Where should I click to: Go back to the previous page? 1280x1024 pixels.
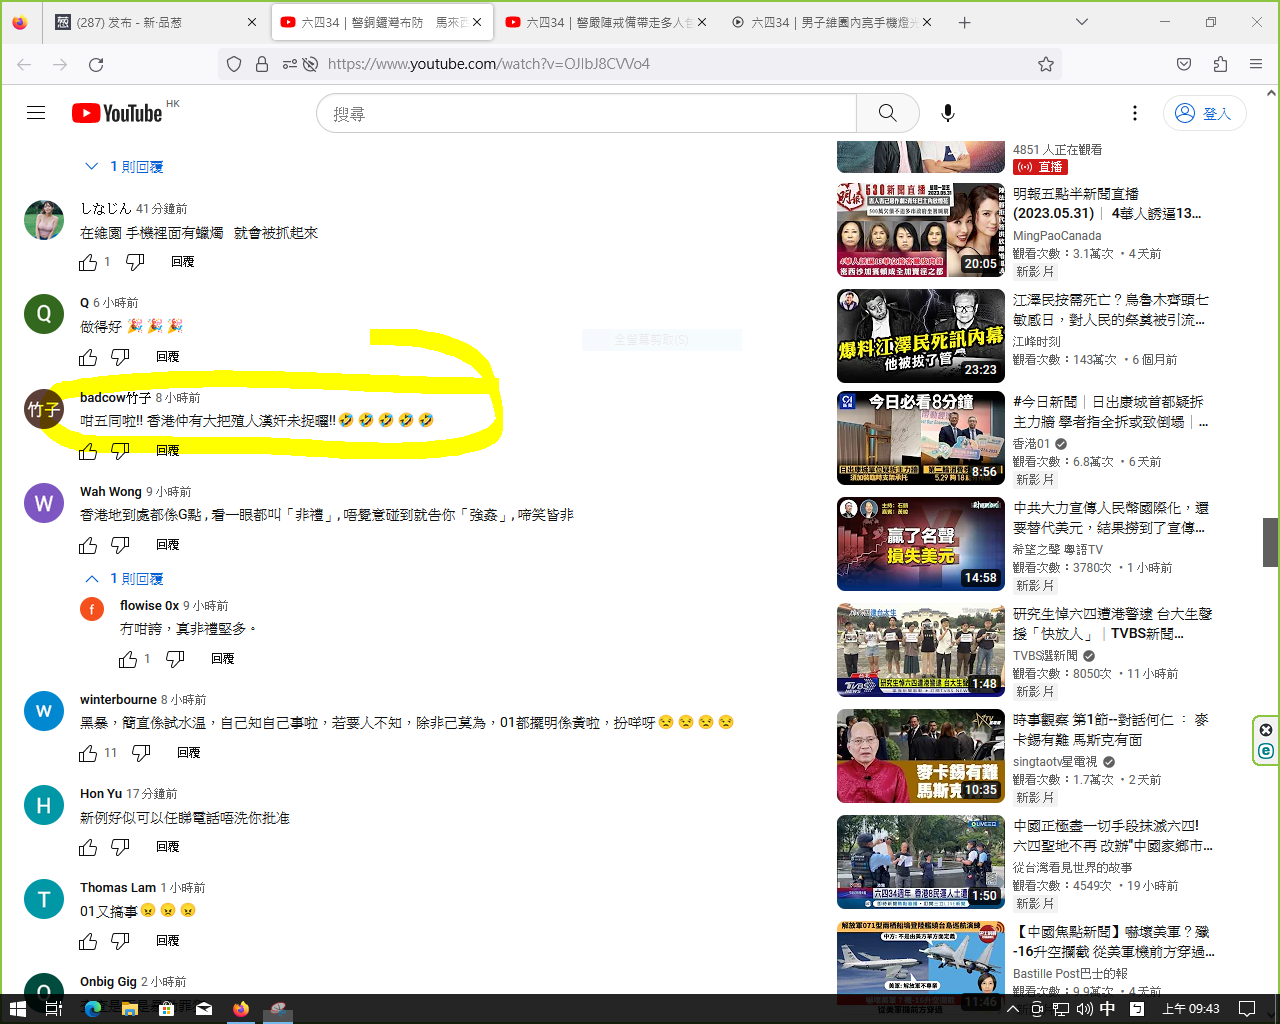coord(24,64)
